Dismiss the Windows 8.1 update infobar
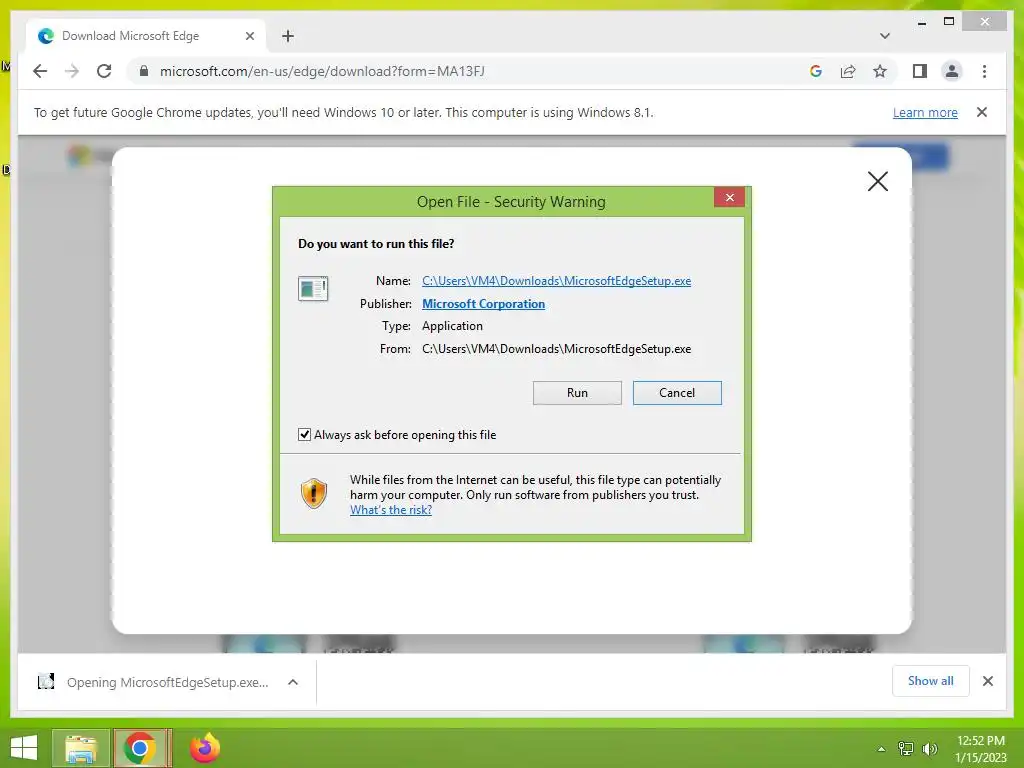The image size is (1024, 768). point(982,112)
